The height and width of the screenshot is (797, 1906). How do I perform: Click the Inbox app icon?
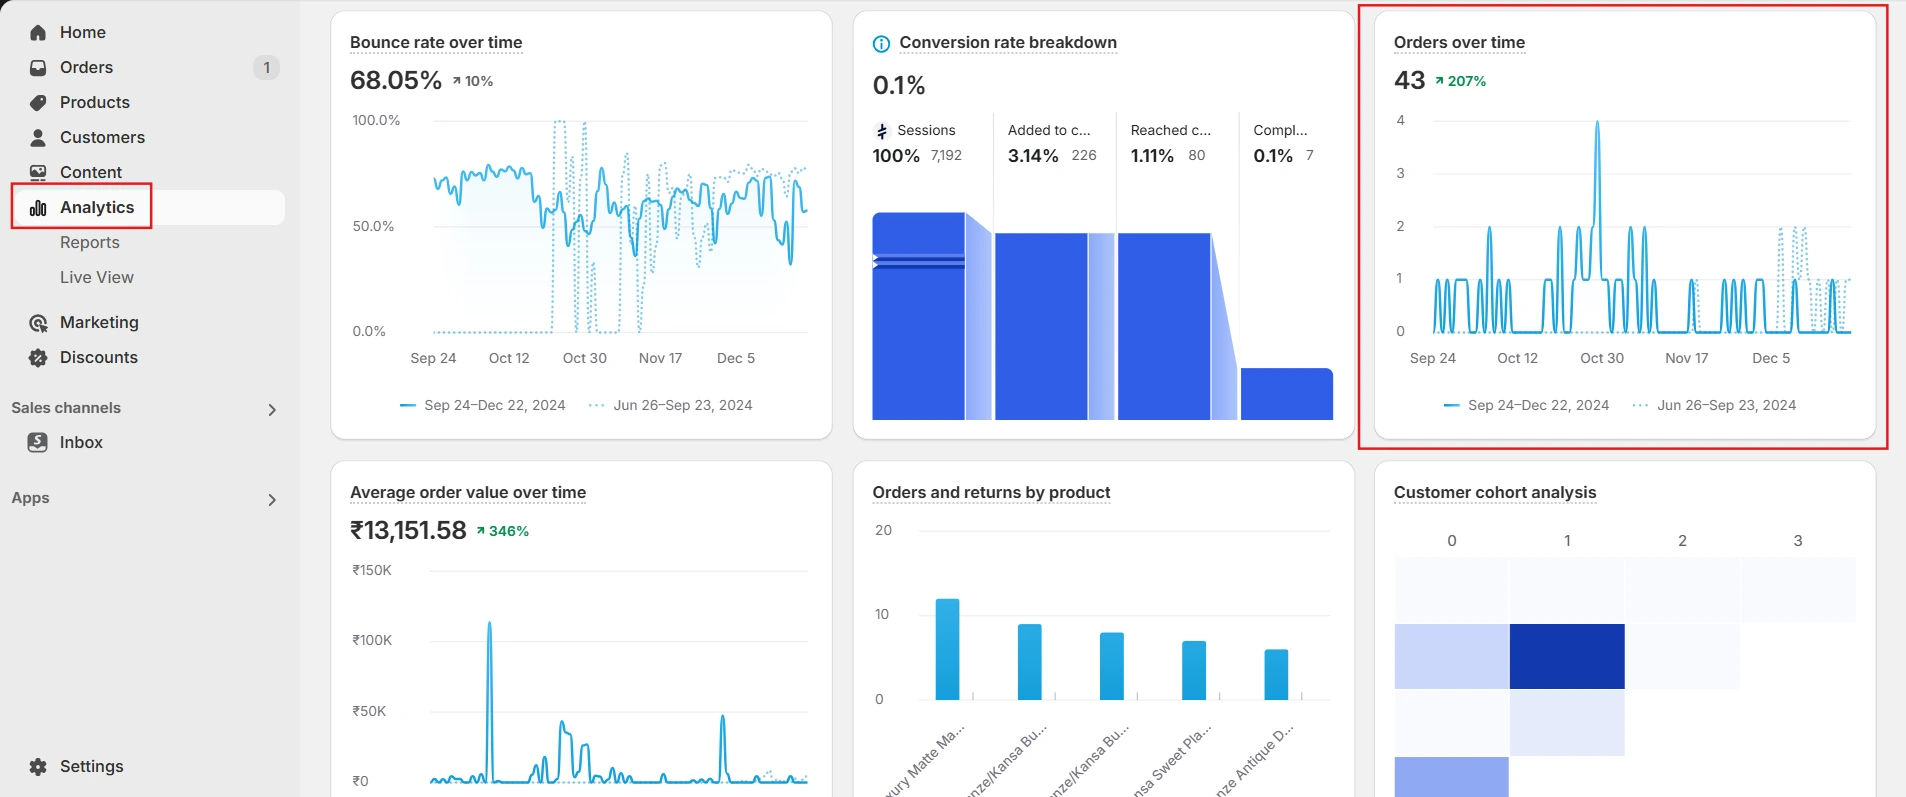point(38,443)
